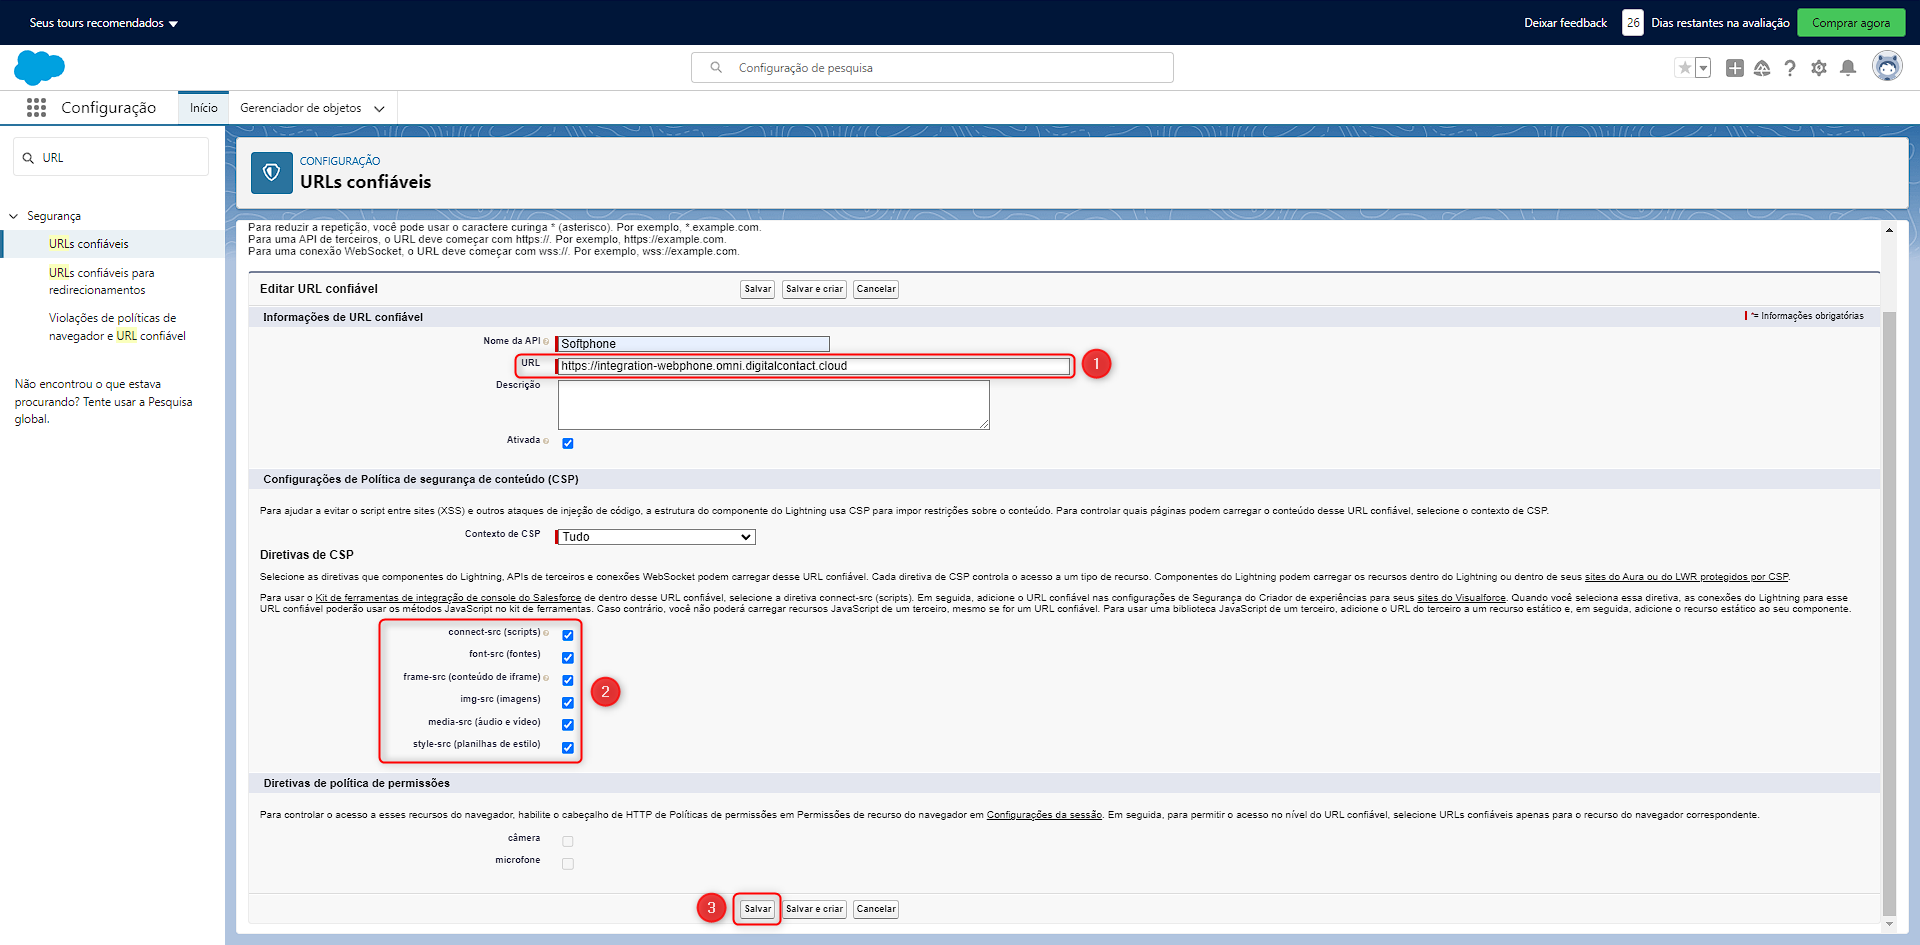Open the favorites list dropdown arrow
The width and height of the screenshot is (1920, 945).
[x=1703, y=68]
